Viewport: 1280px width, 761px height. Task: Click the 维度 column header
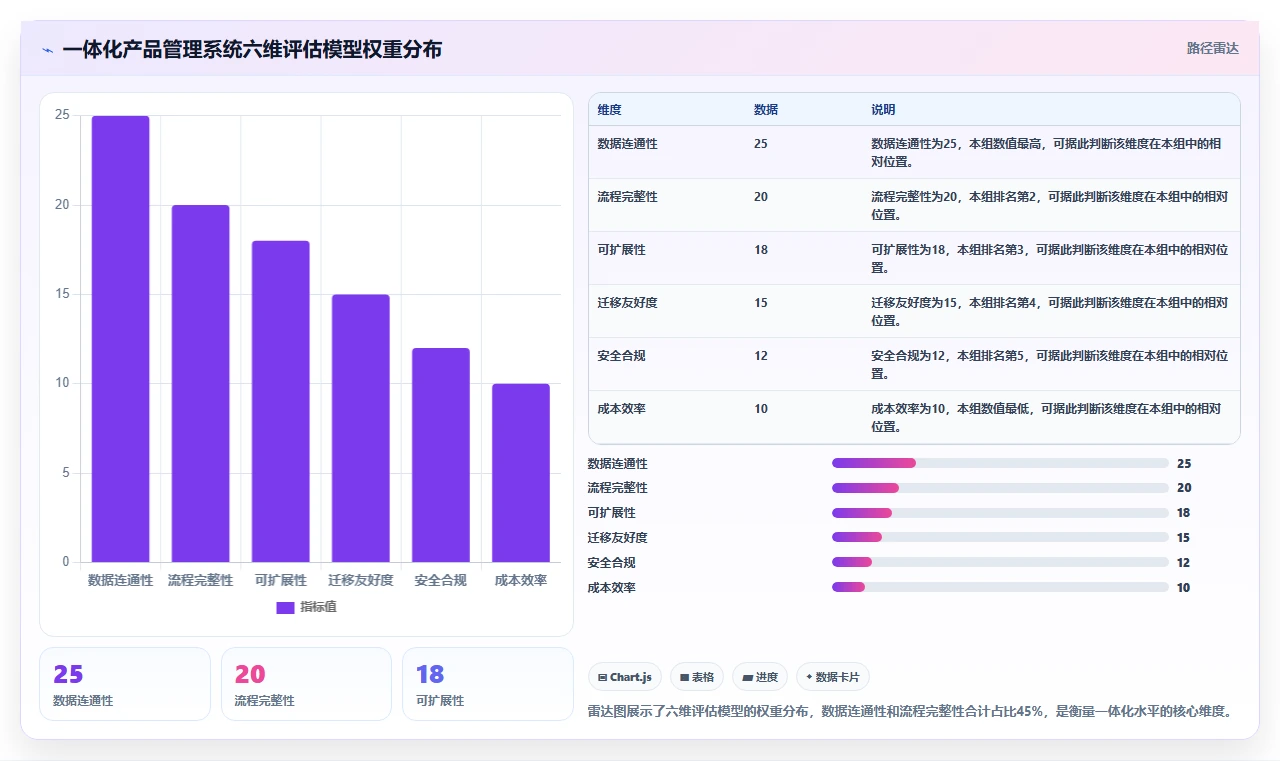point(609,109)
